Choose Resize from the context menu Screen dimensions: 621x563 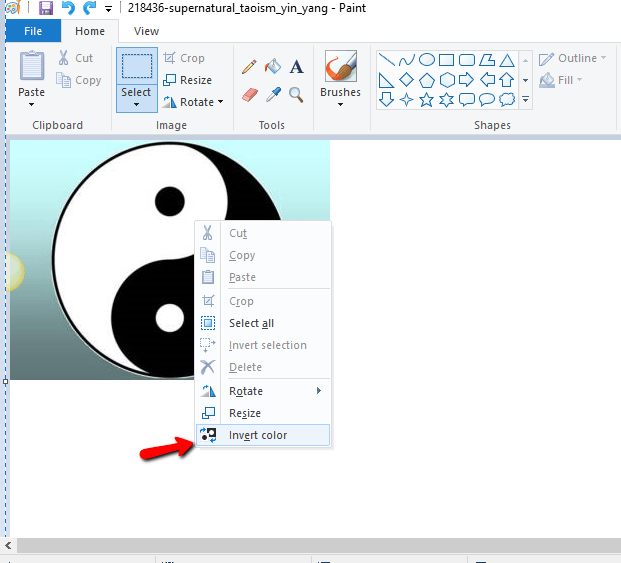point(263,413)
